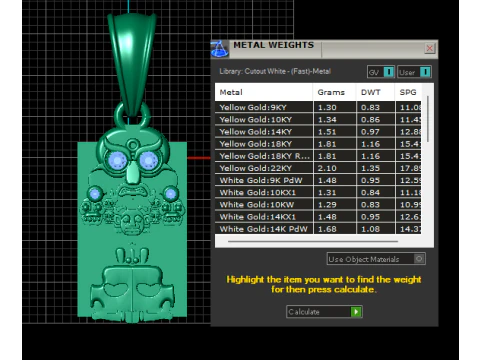
Task: Select the Yellow Gold:9KY row
Action: tap(318, 107)
